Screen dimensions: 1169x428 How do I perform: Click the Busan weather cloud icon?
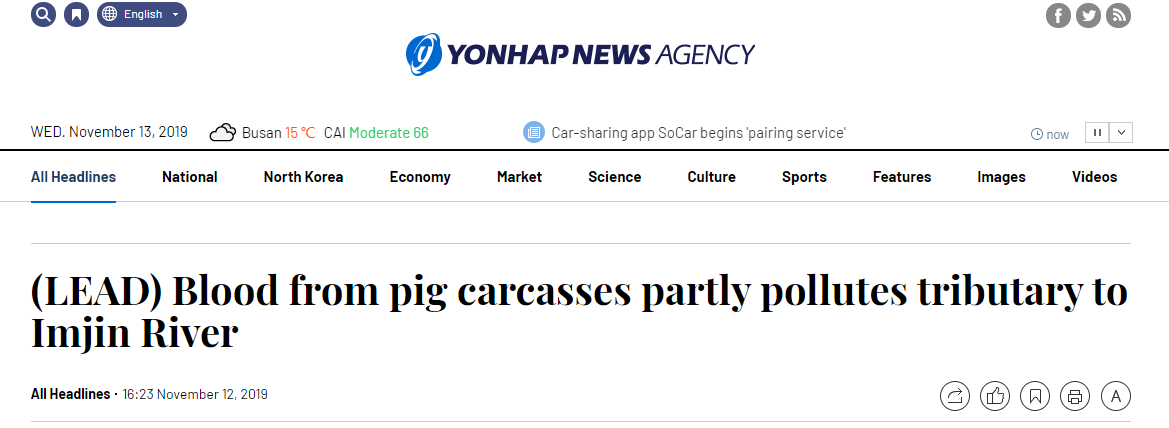(222, 133)
